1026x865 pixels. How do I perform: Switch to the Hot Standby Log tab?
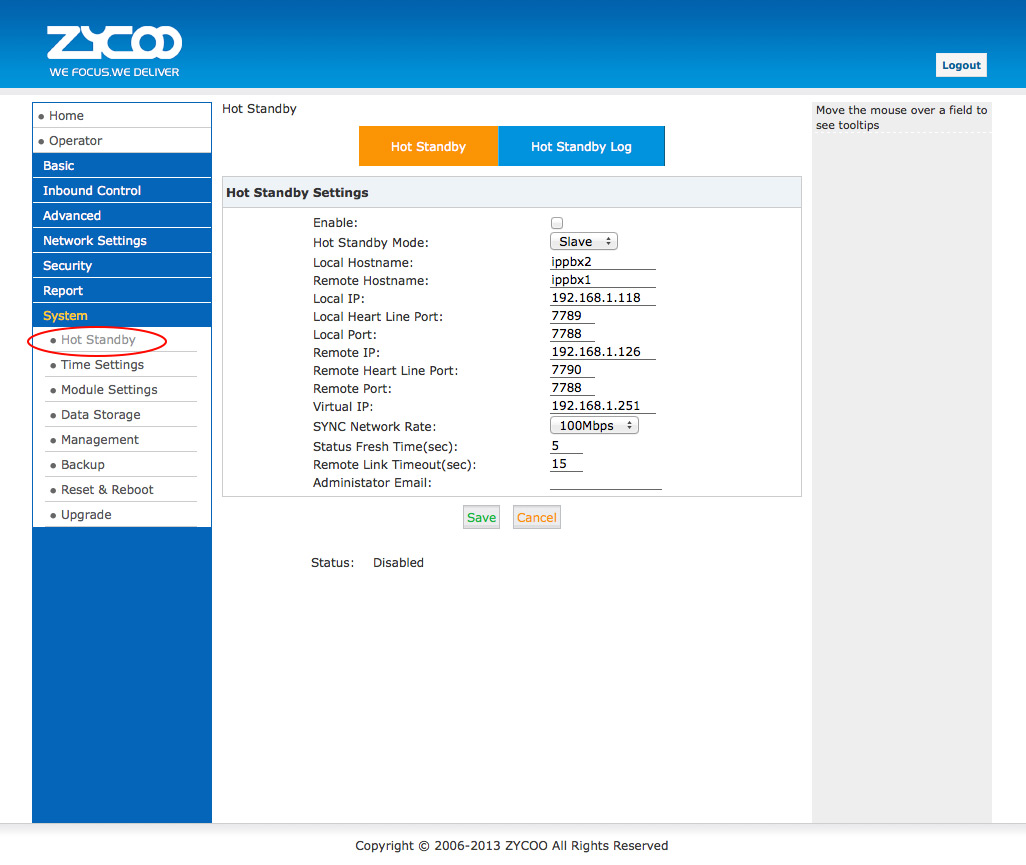[581, 146]
